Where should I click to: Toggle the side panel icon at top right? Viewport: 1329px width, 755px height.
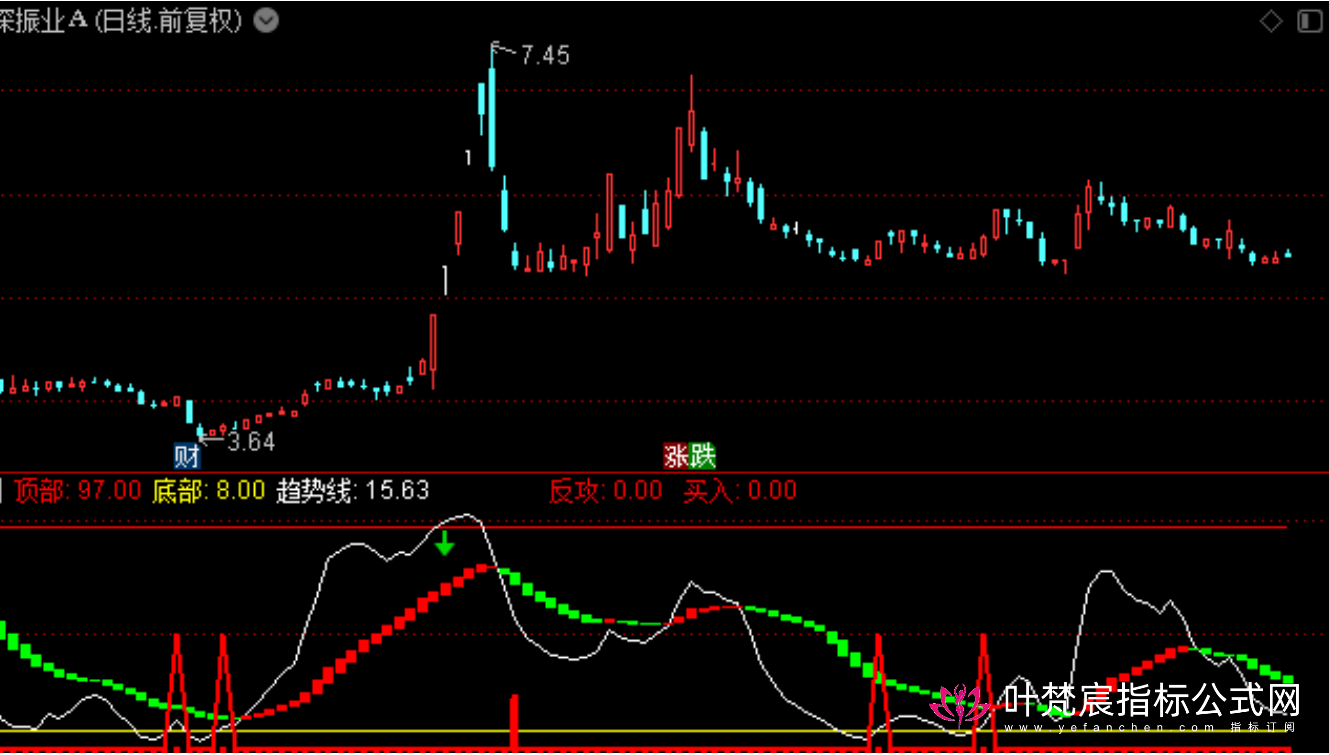click(x=1309, y=21)
